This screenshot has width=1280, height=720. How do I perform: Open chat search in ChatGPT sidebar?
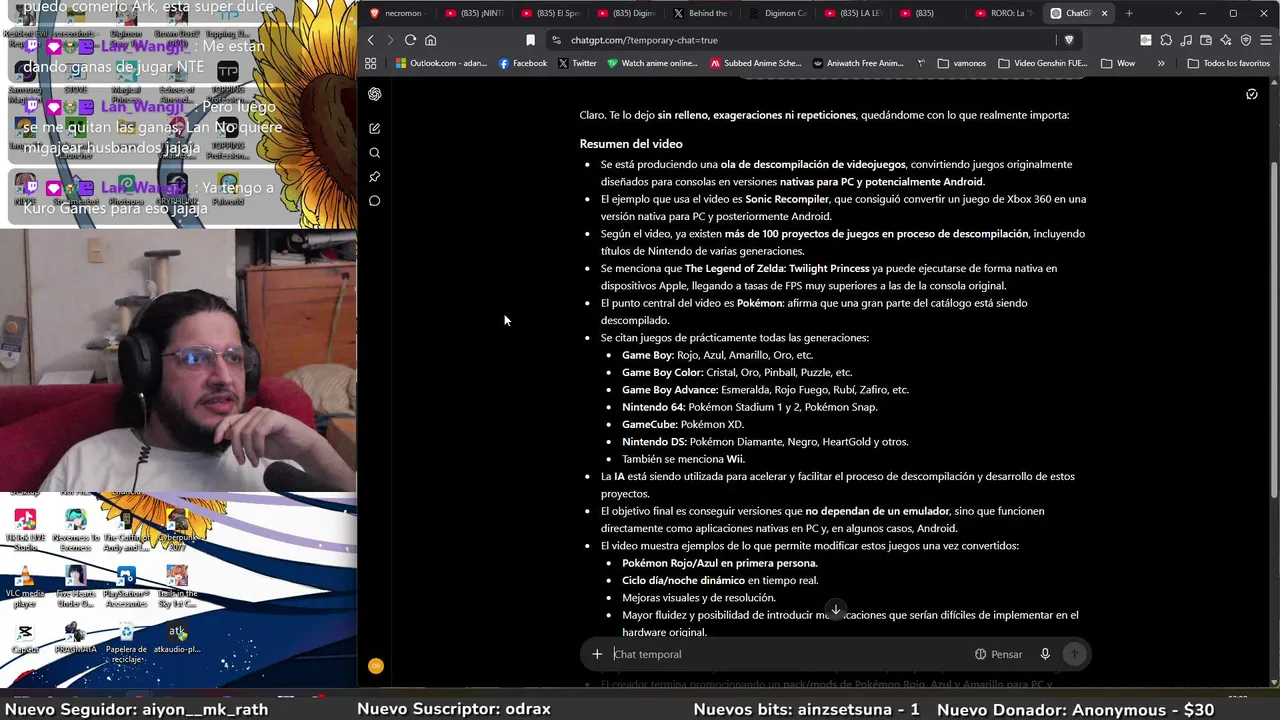374,153
